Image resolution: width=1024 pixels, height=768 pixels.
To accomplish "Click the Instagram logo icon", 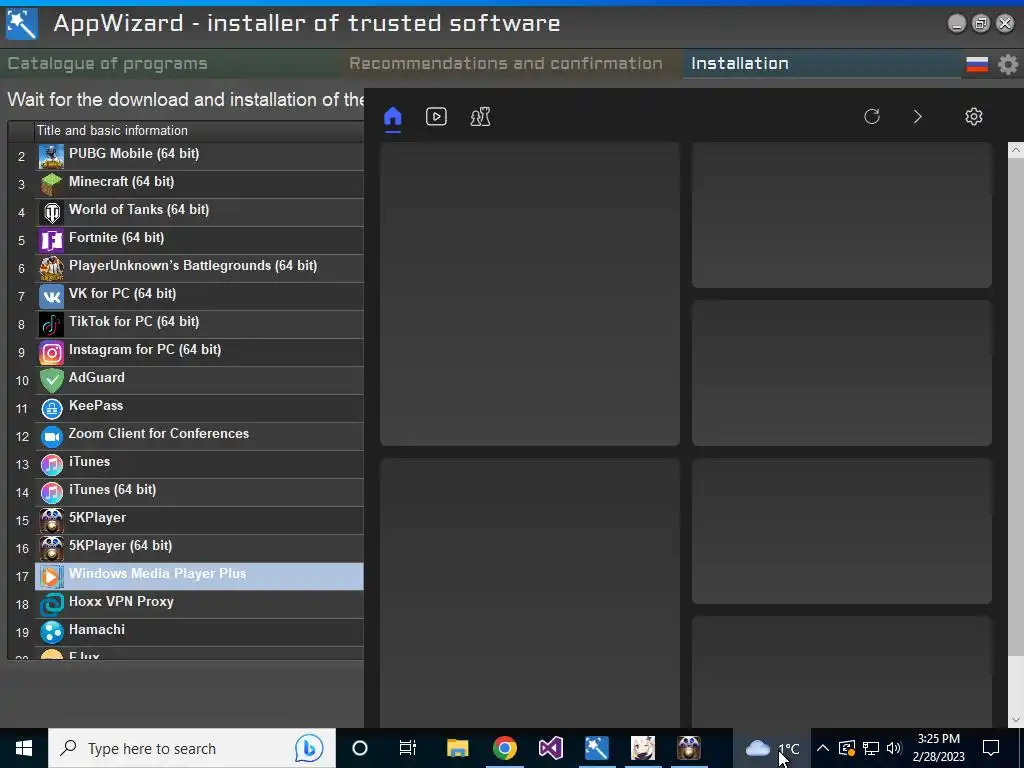I will pyautogui.click(x=52, y=353).
